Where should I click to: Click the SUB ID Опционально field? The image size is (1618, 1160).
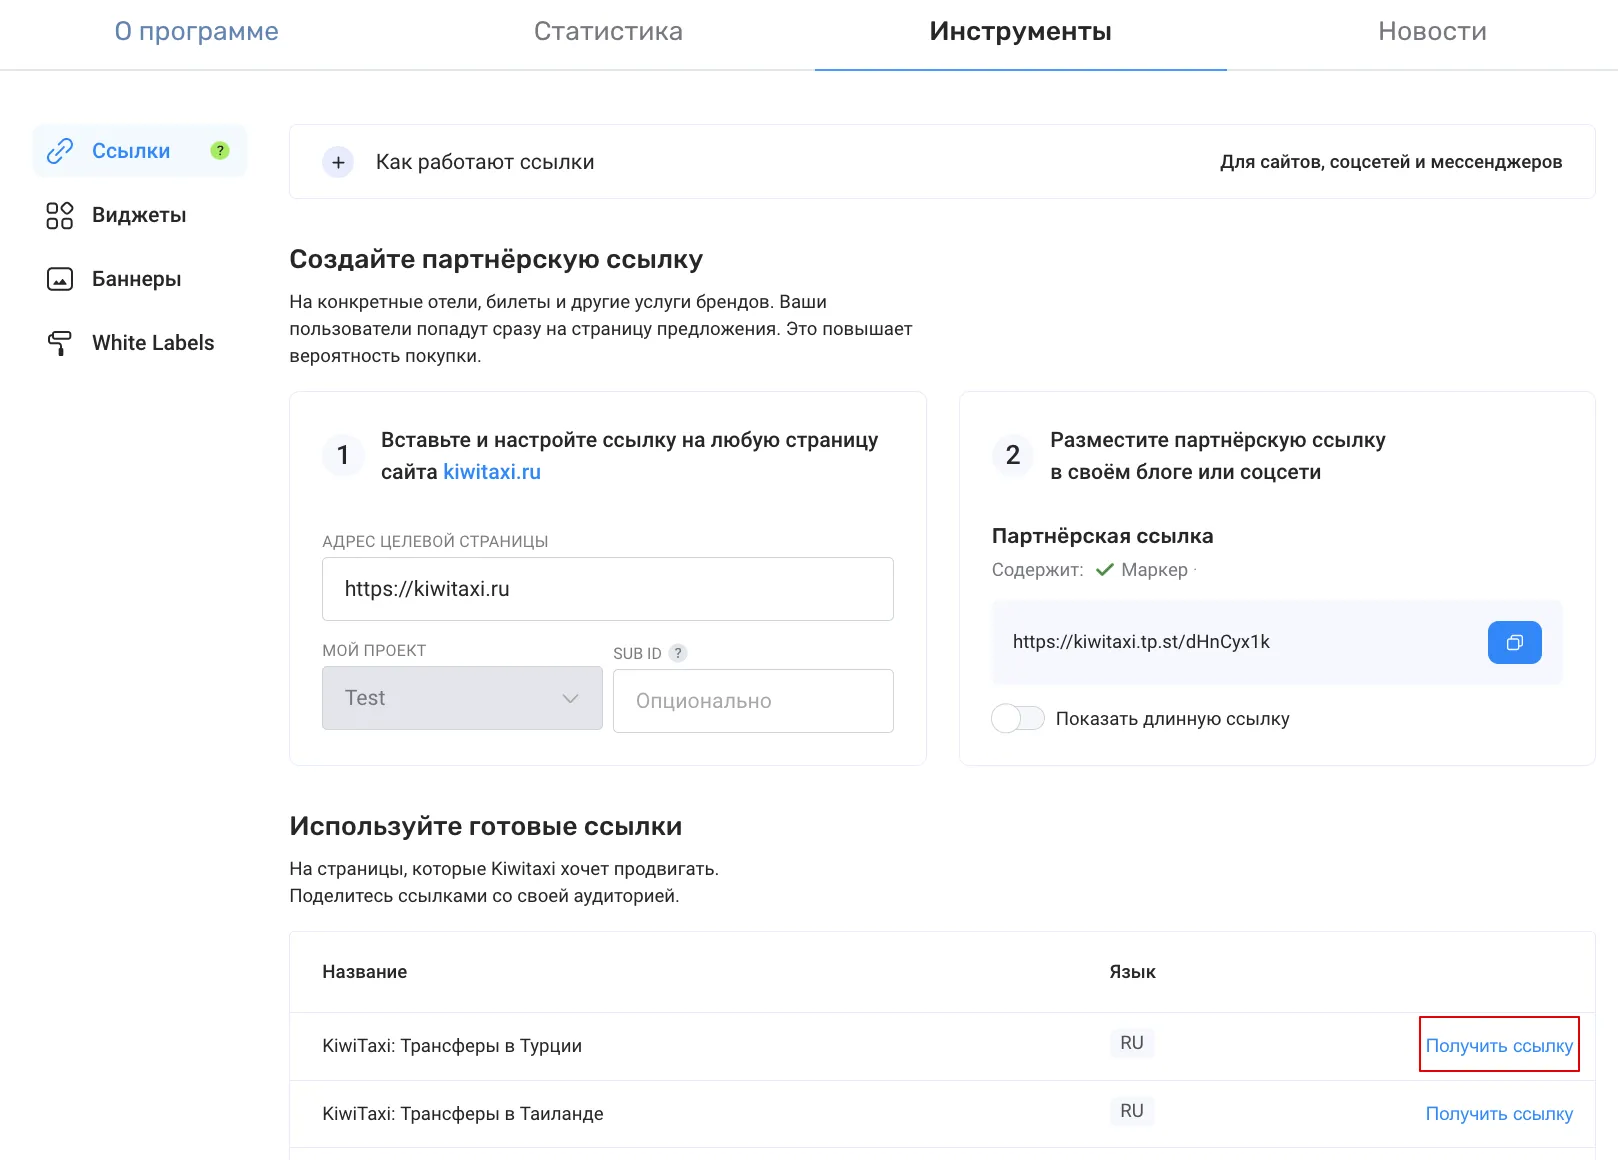pyautogui.click(x=753, y=701)
